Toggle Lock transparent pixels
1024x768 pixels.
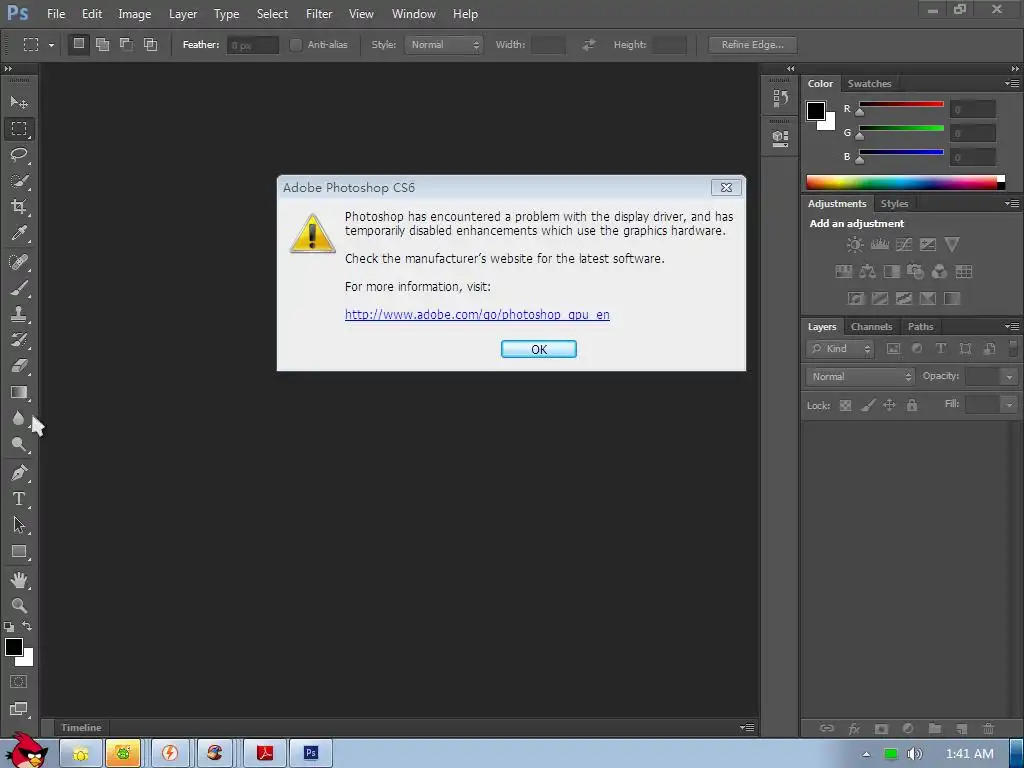click(x=845, y=406)
